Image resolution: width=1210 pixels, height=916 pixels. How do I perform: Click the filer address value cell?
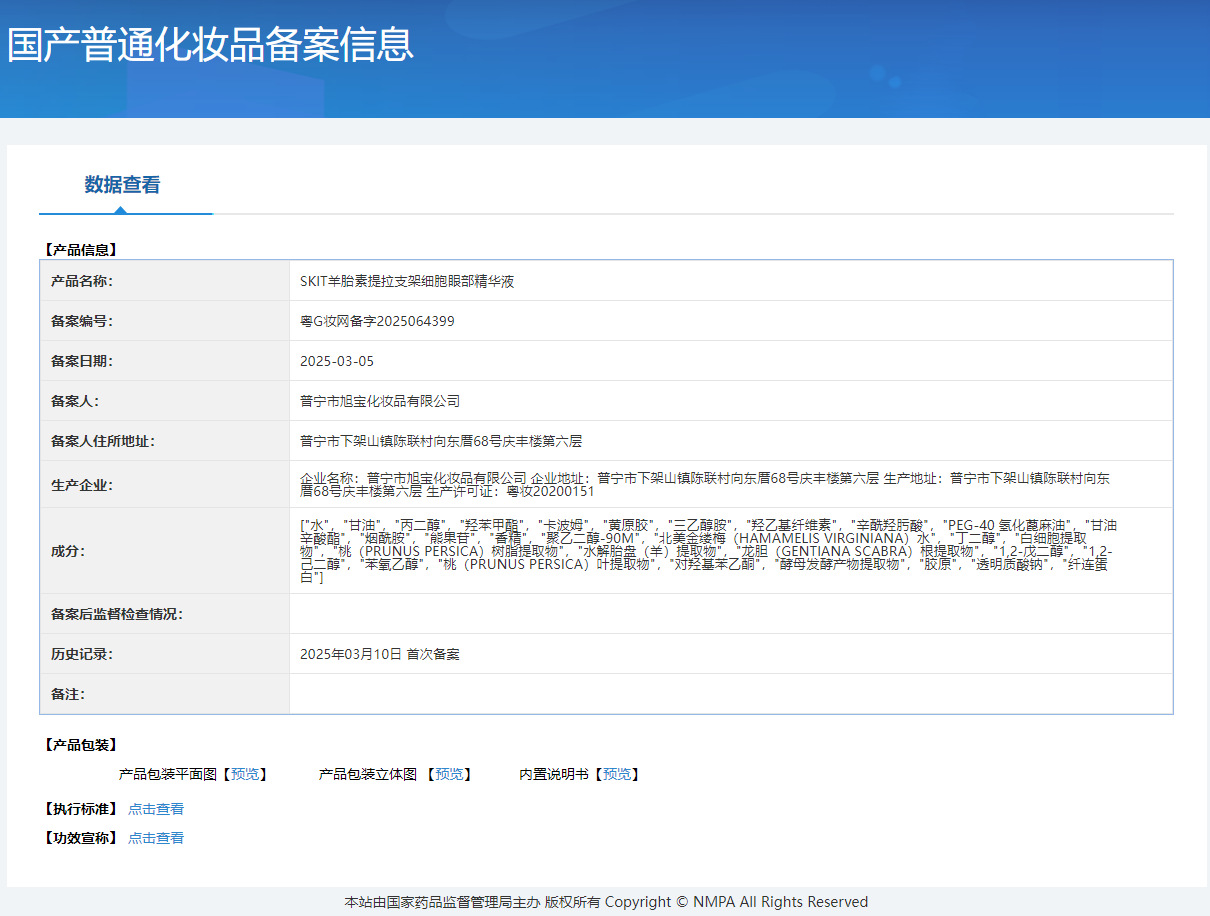441,441
